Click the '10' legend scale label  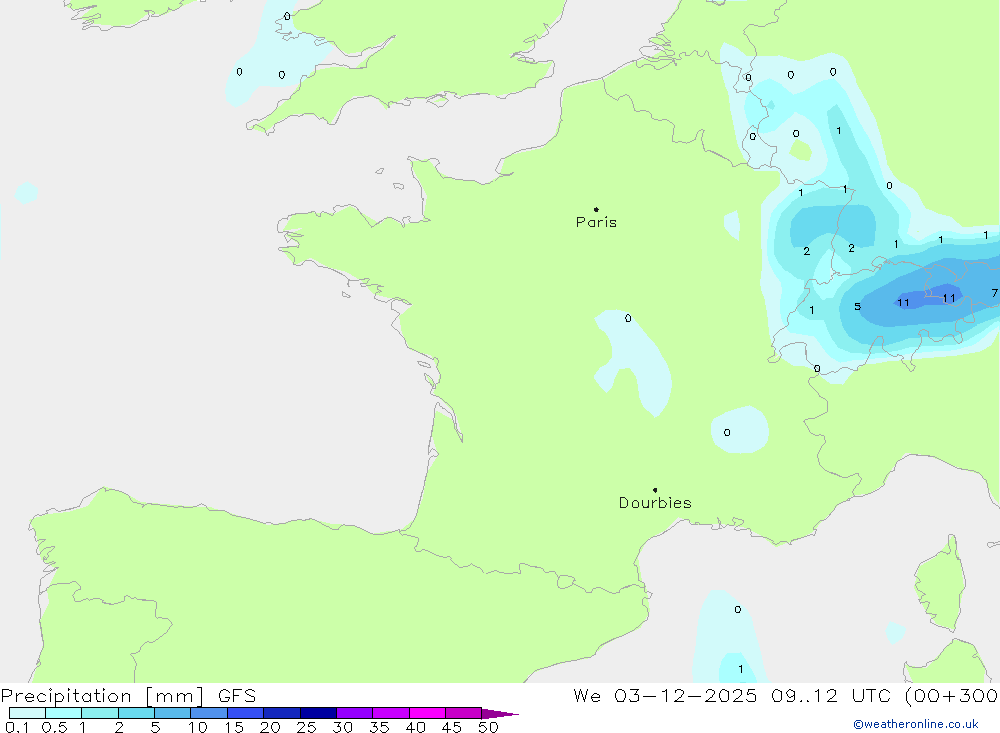[198, 727]
